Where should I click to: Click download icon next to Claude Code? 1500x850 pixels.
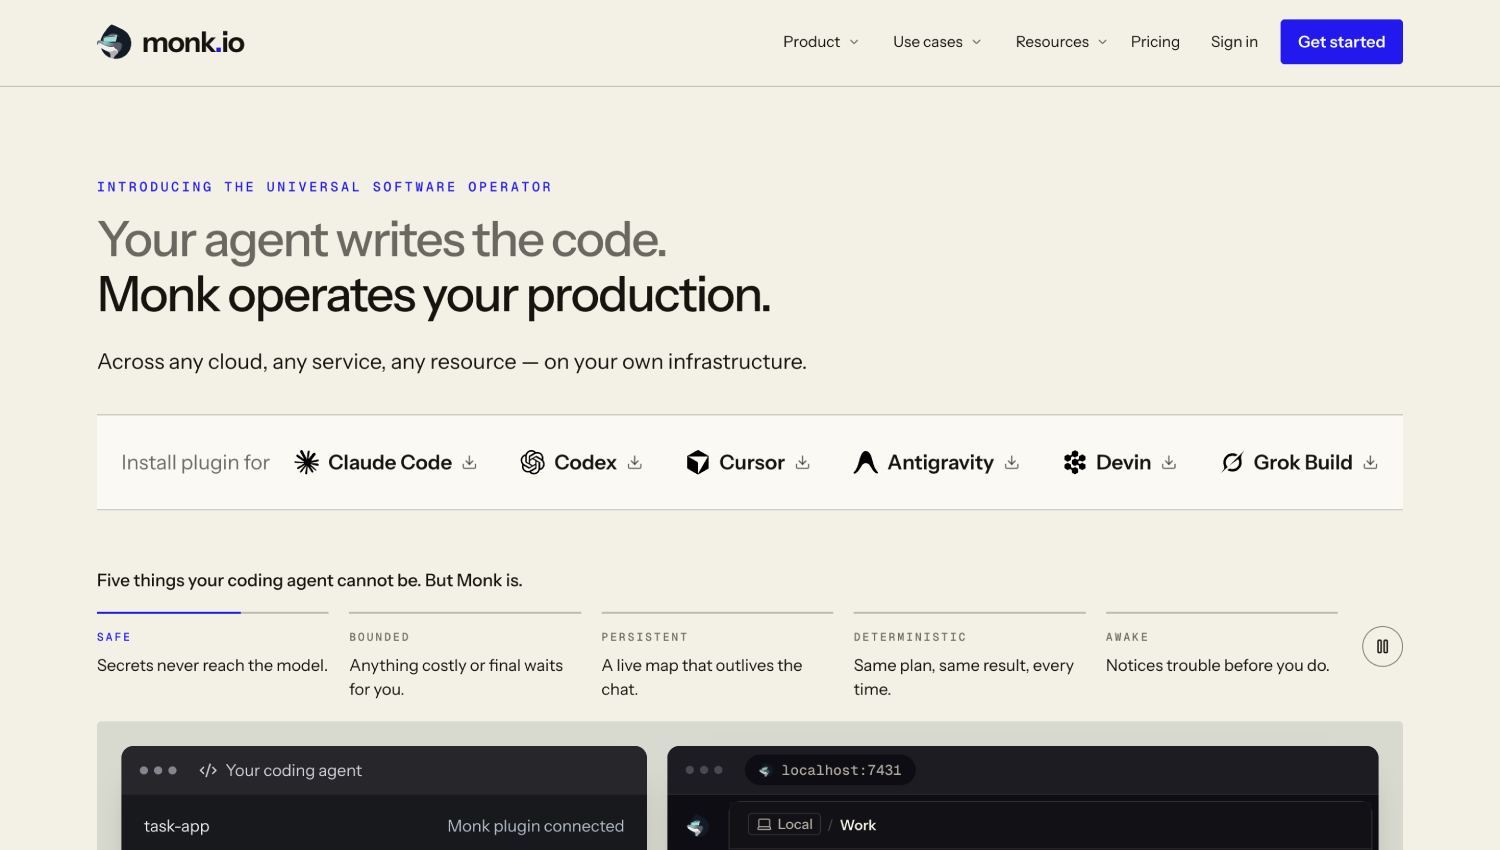click(x=470, y=462)
